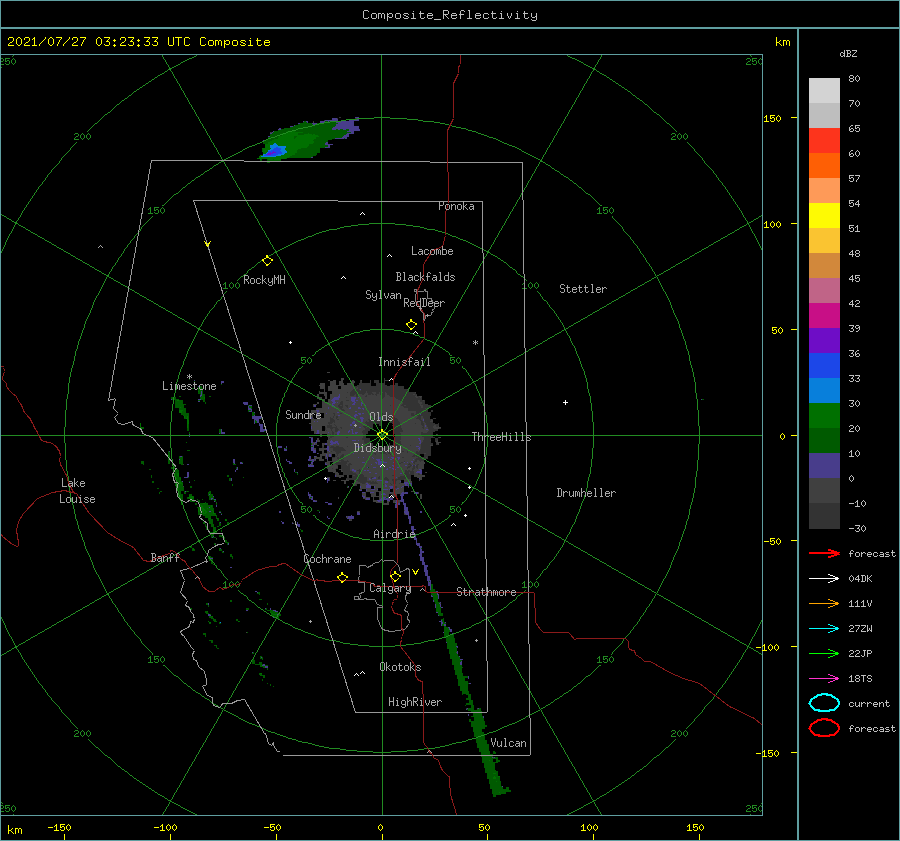
Task: Click the white 04DK arrow icon
Action: pos(824,578)
